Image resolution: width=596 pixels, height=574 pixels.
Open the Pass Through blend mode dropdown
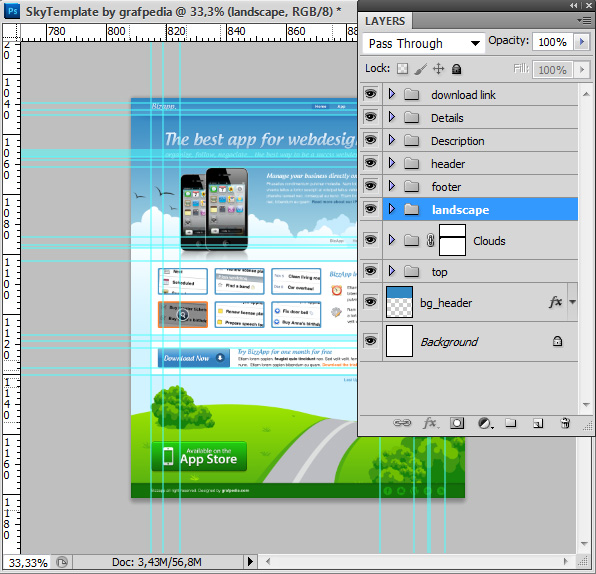pos(423,43)
